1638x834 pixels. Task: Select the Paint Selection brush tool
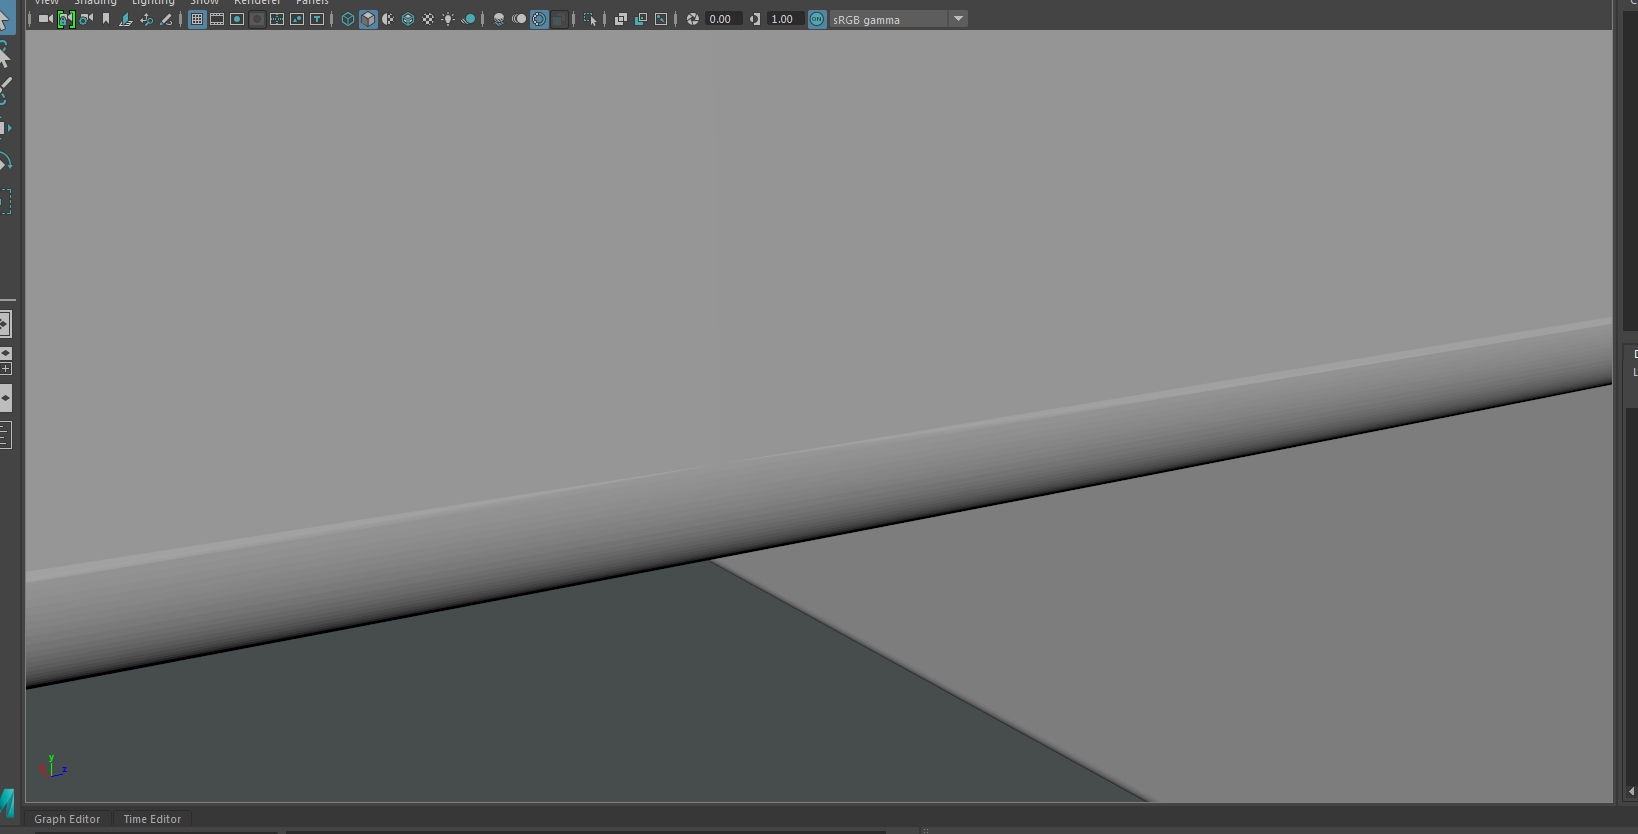(5, 91)
